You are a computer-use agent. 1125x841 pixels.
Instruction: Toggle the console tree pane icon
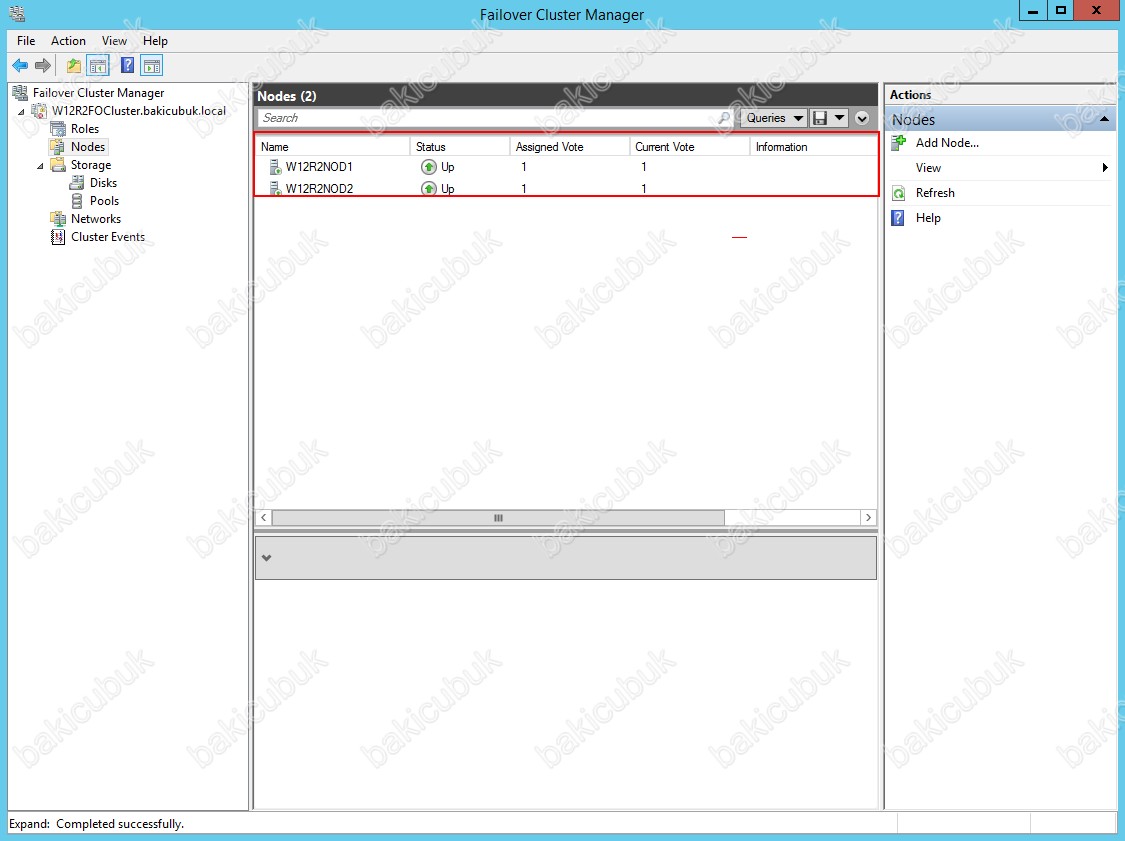point(98,66)
